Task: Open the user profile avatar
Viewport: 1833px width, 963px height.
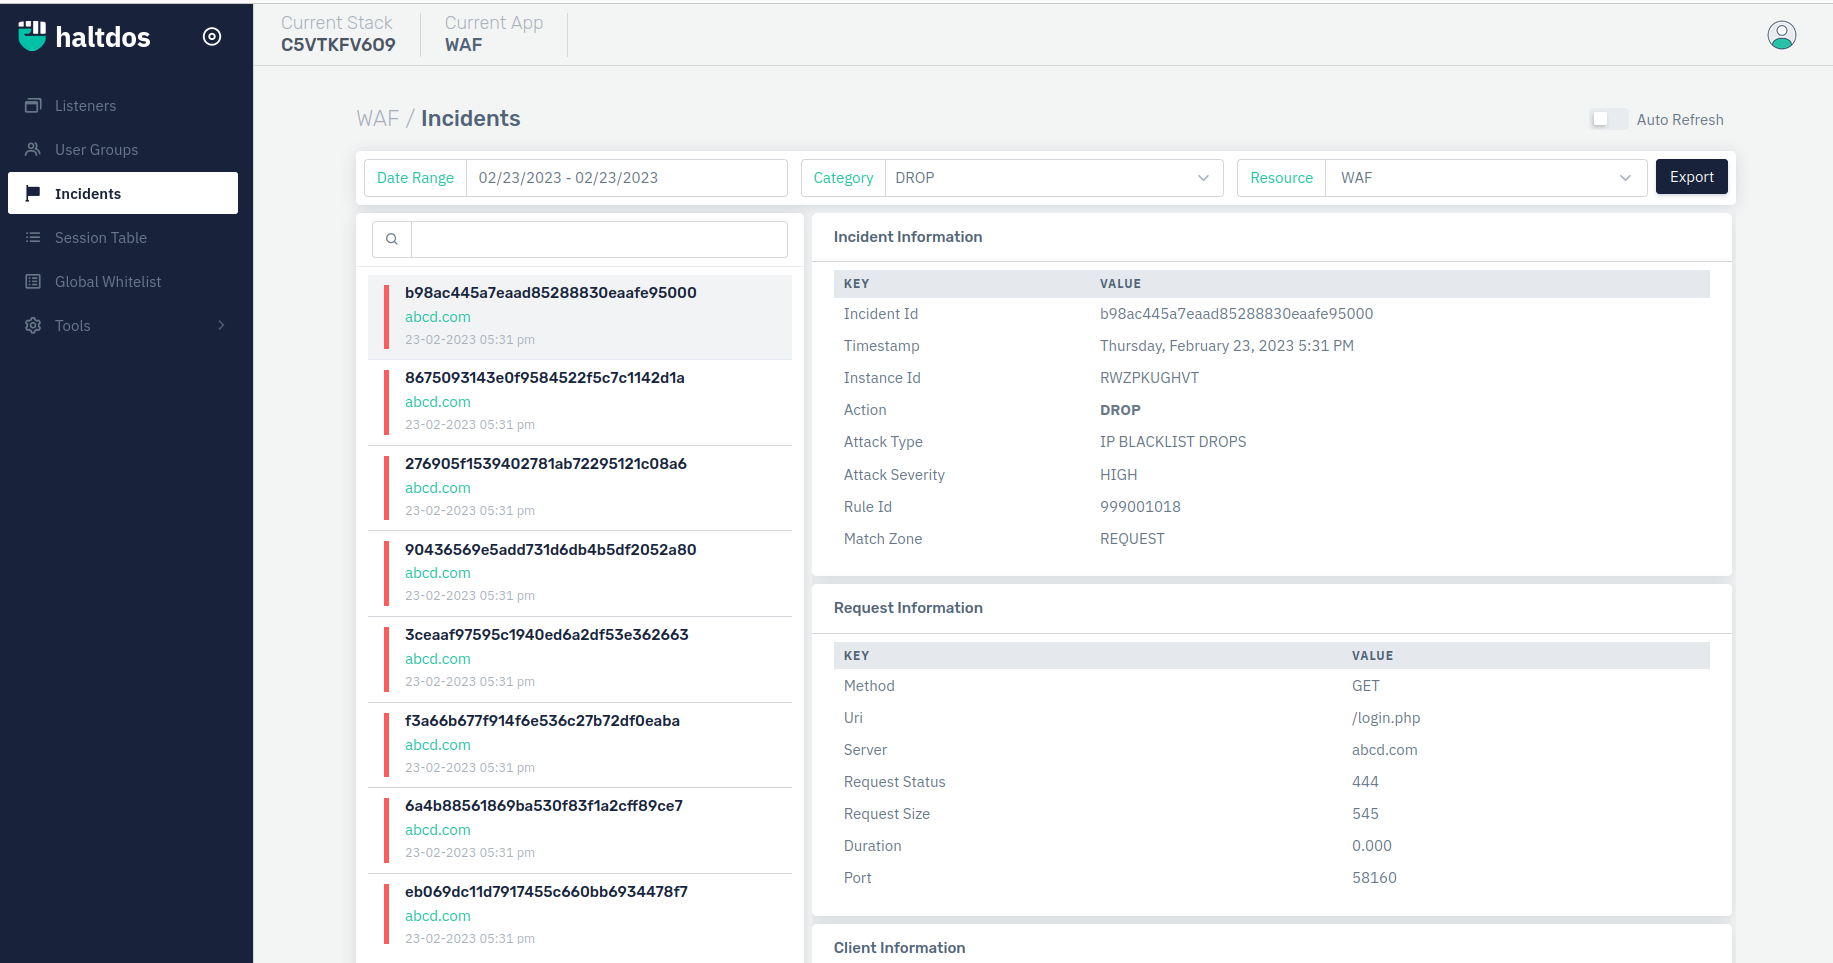Action: coord(1781,35)
